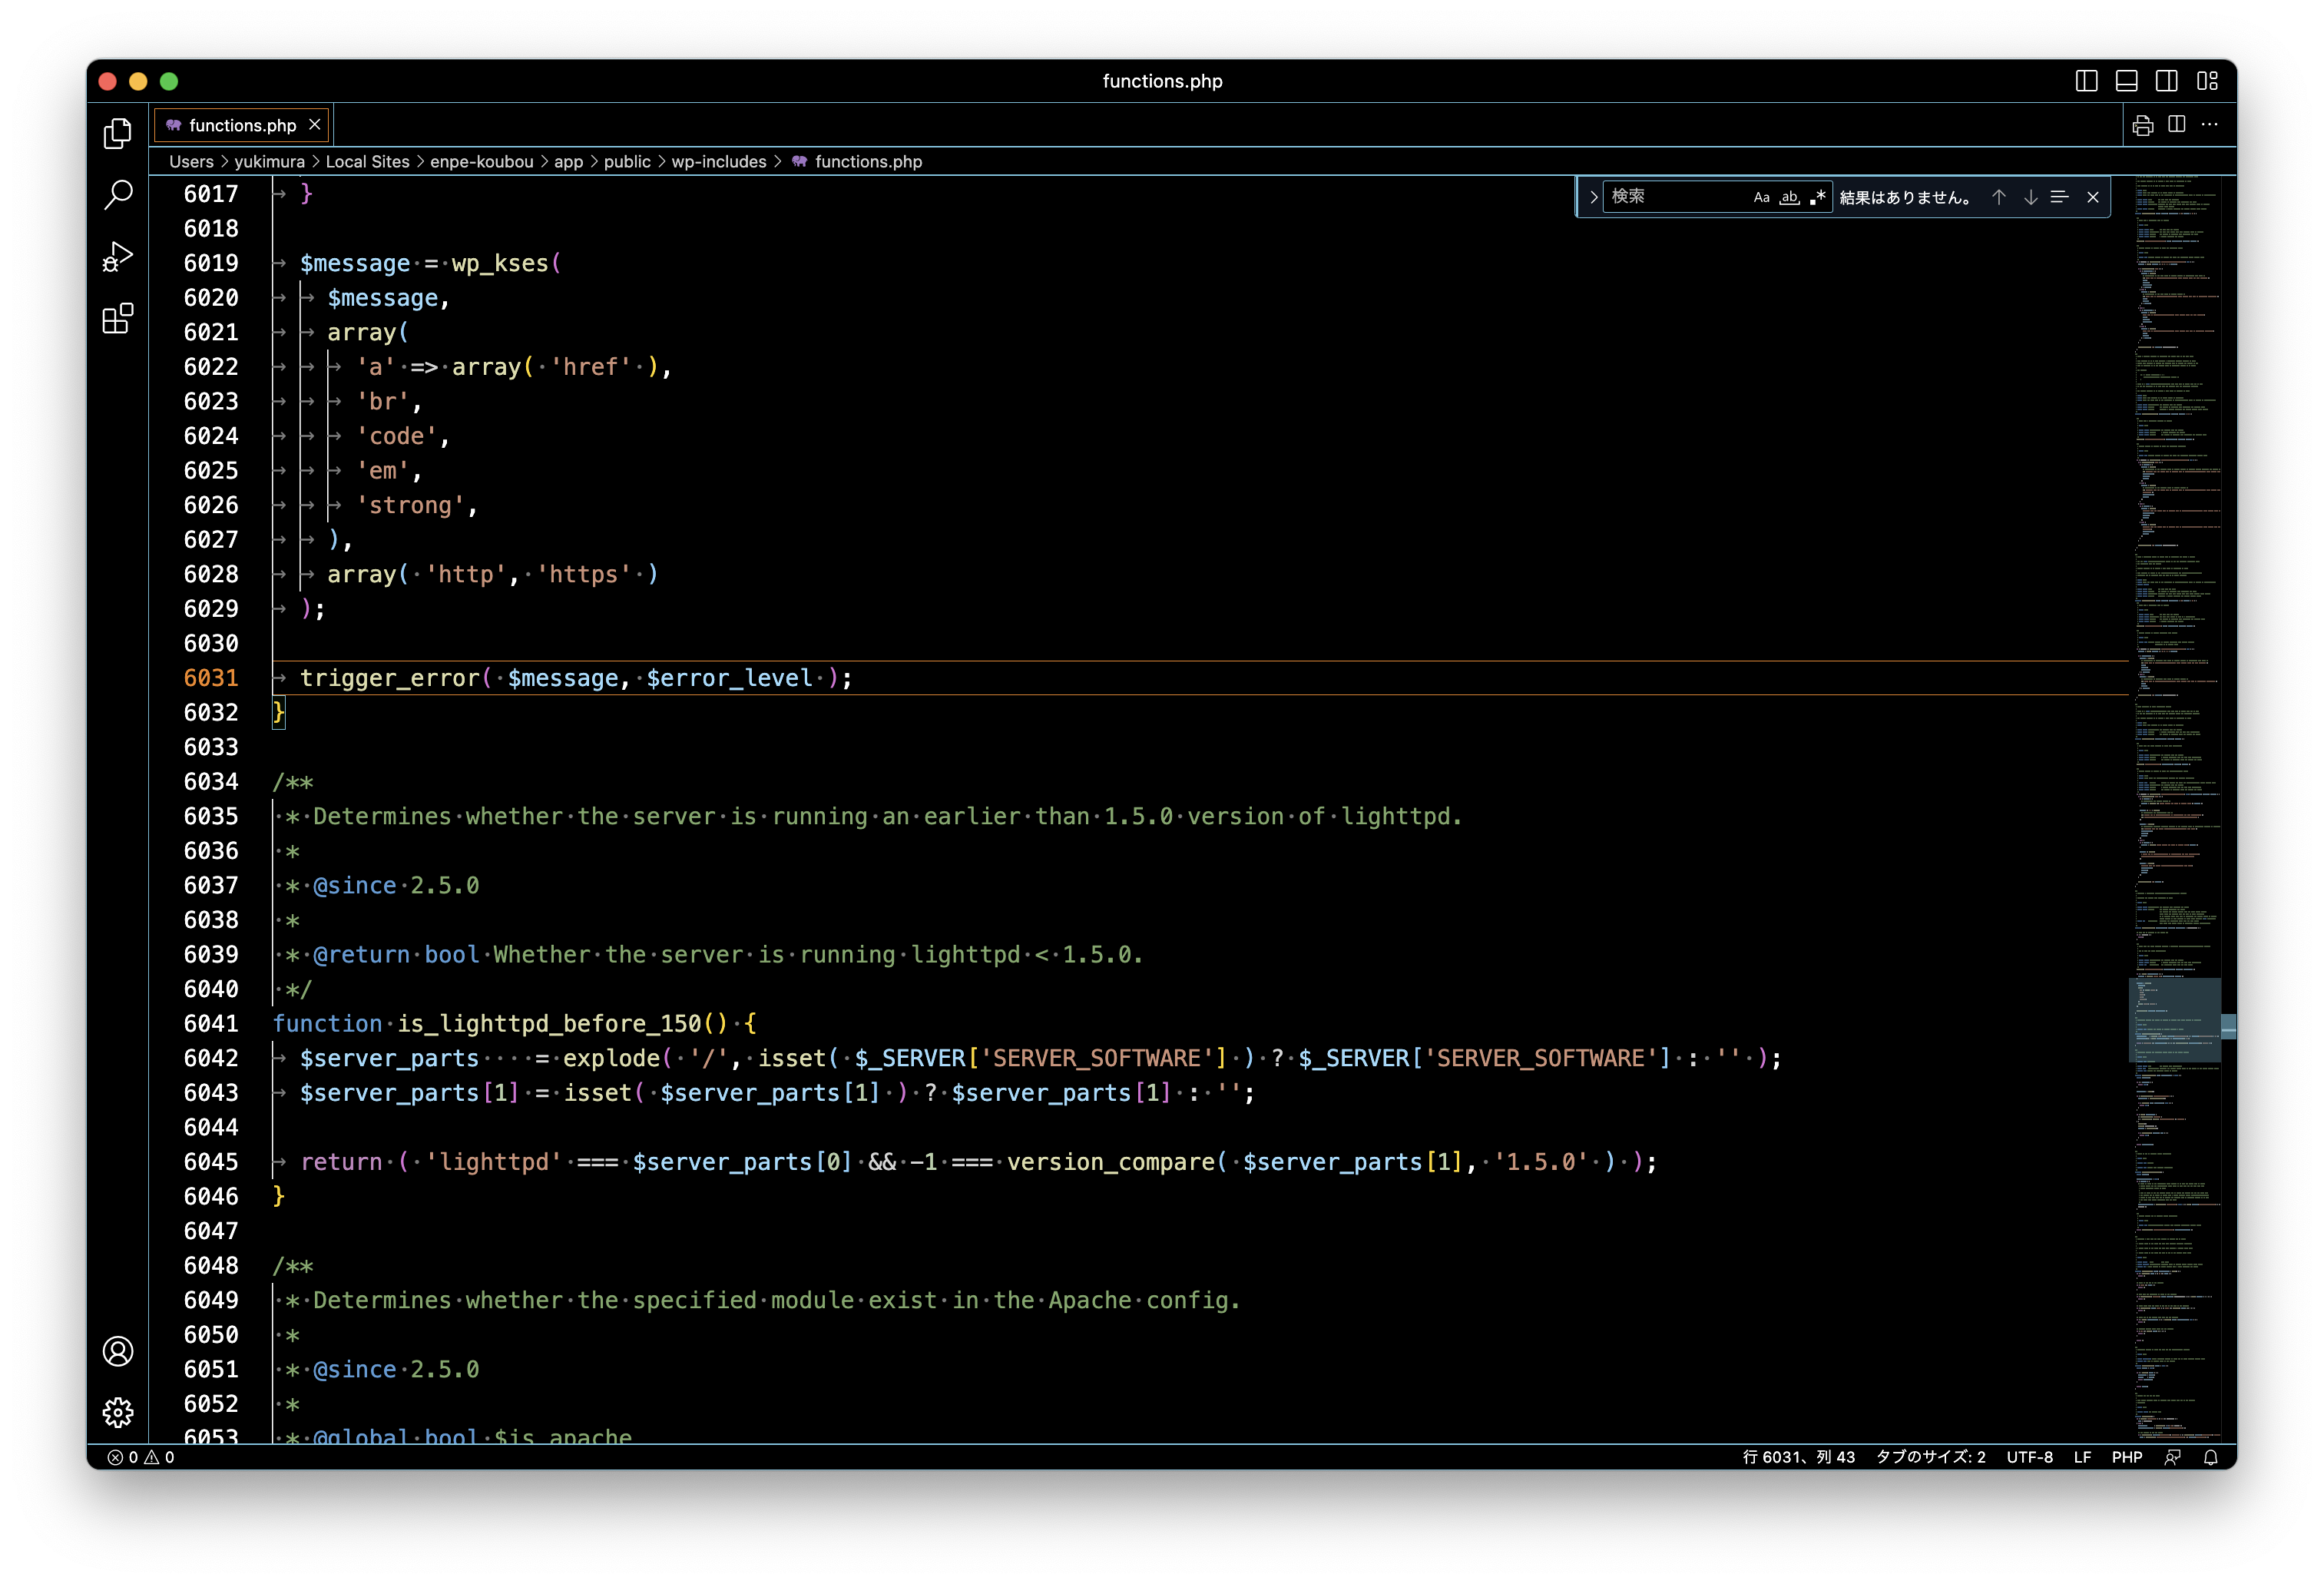This screenshot has width=2324, height=1584.
Task: Click the print icon in editor toolbar
Action: tap(2142, 125)
